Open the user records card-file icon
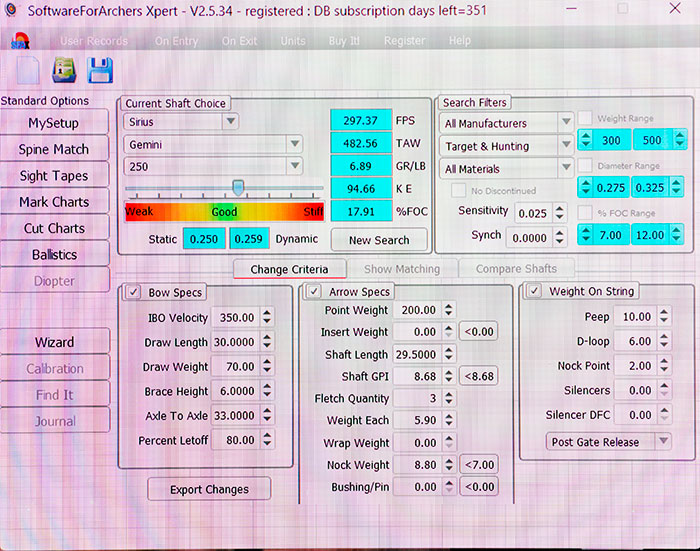This screenshot has width=700, height=551. (x=64, y=70)
